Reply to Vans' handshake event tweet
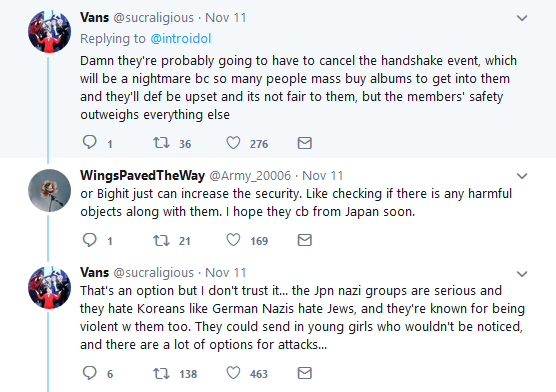Viewport: 556px width, 392px height. pos(90,143)
